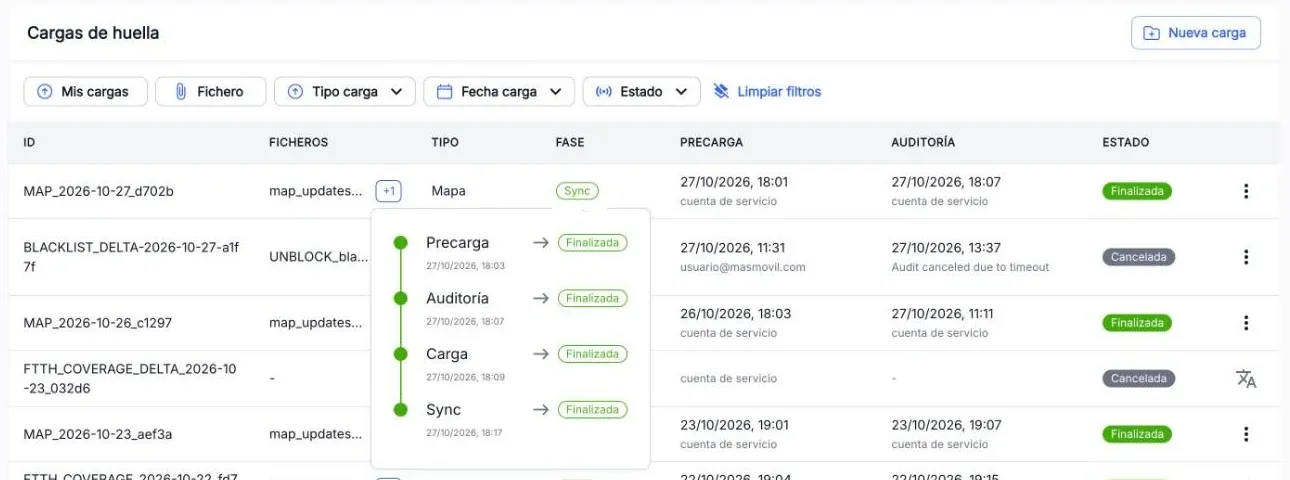Image resolution: width=1290 pixels, height=480 pixels.
Task: Click the Audit canceled due to timeout note
Action: click(x=970, y=267)
